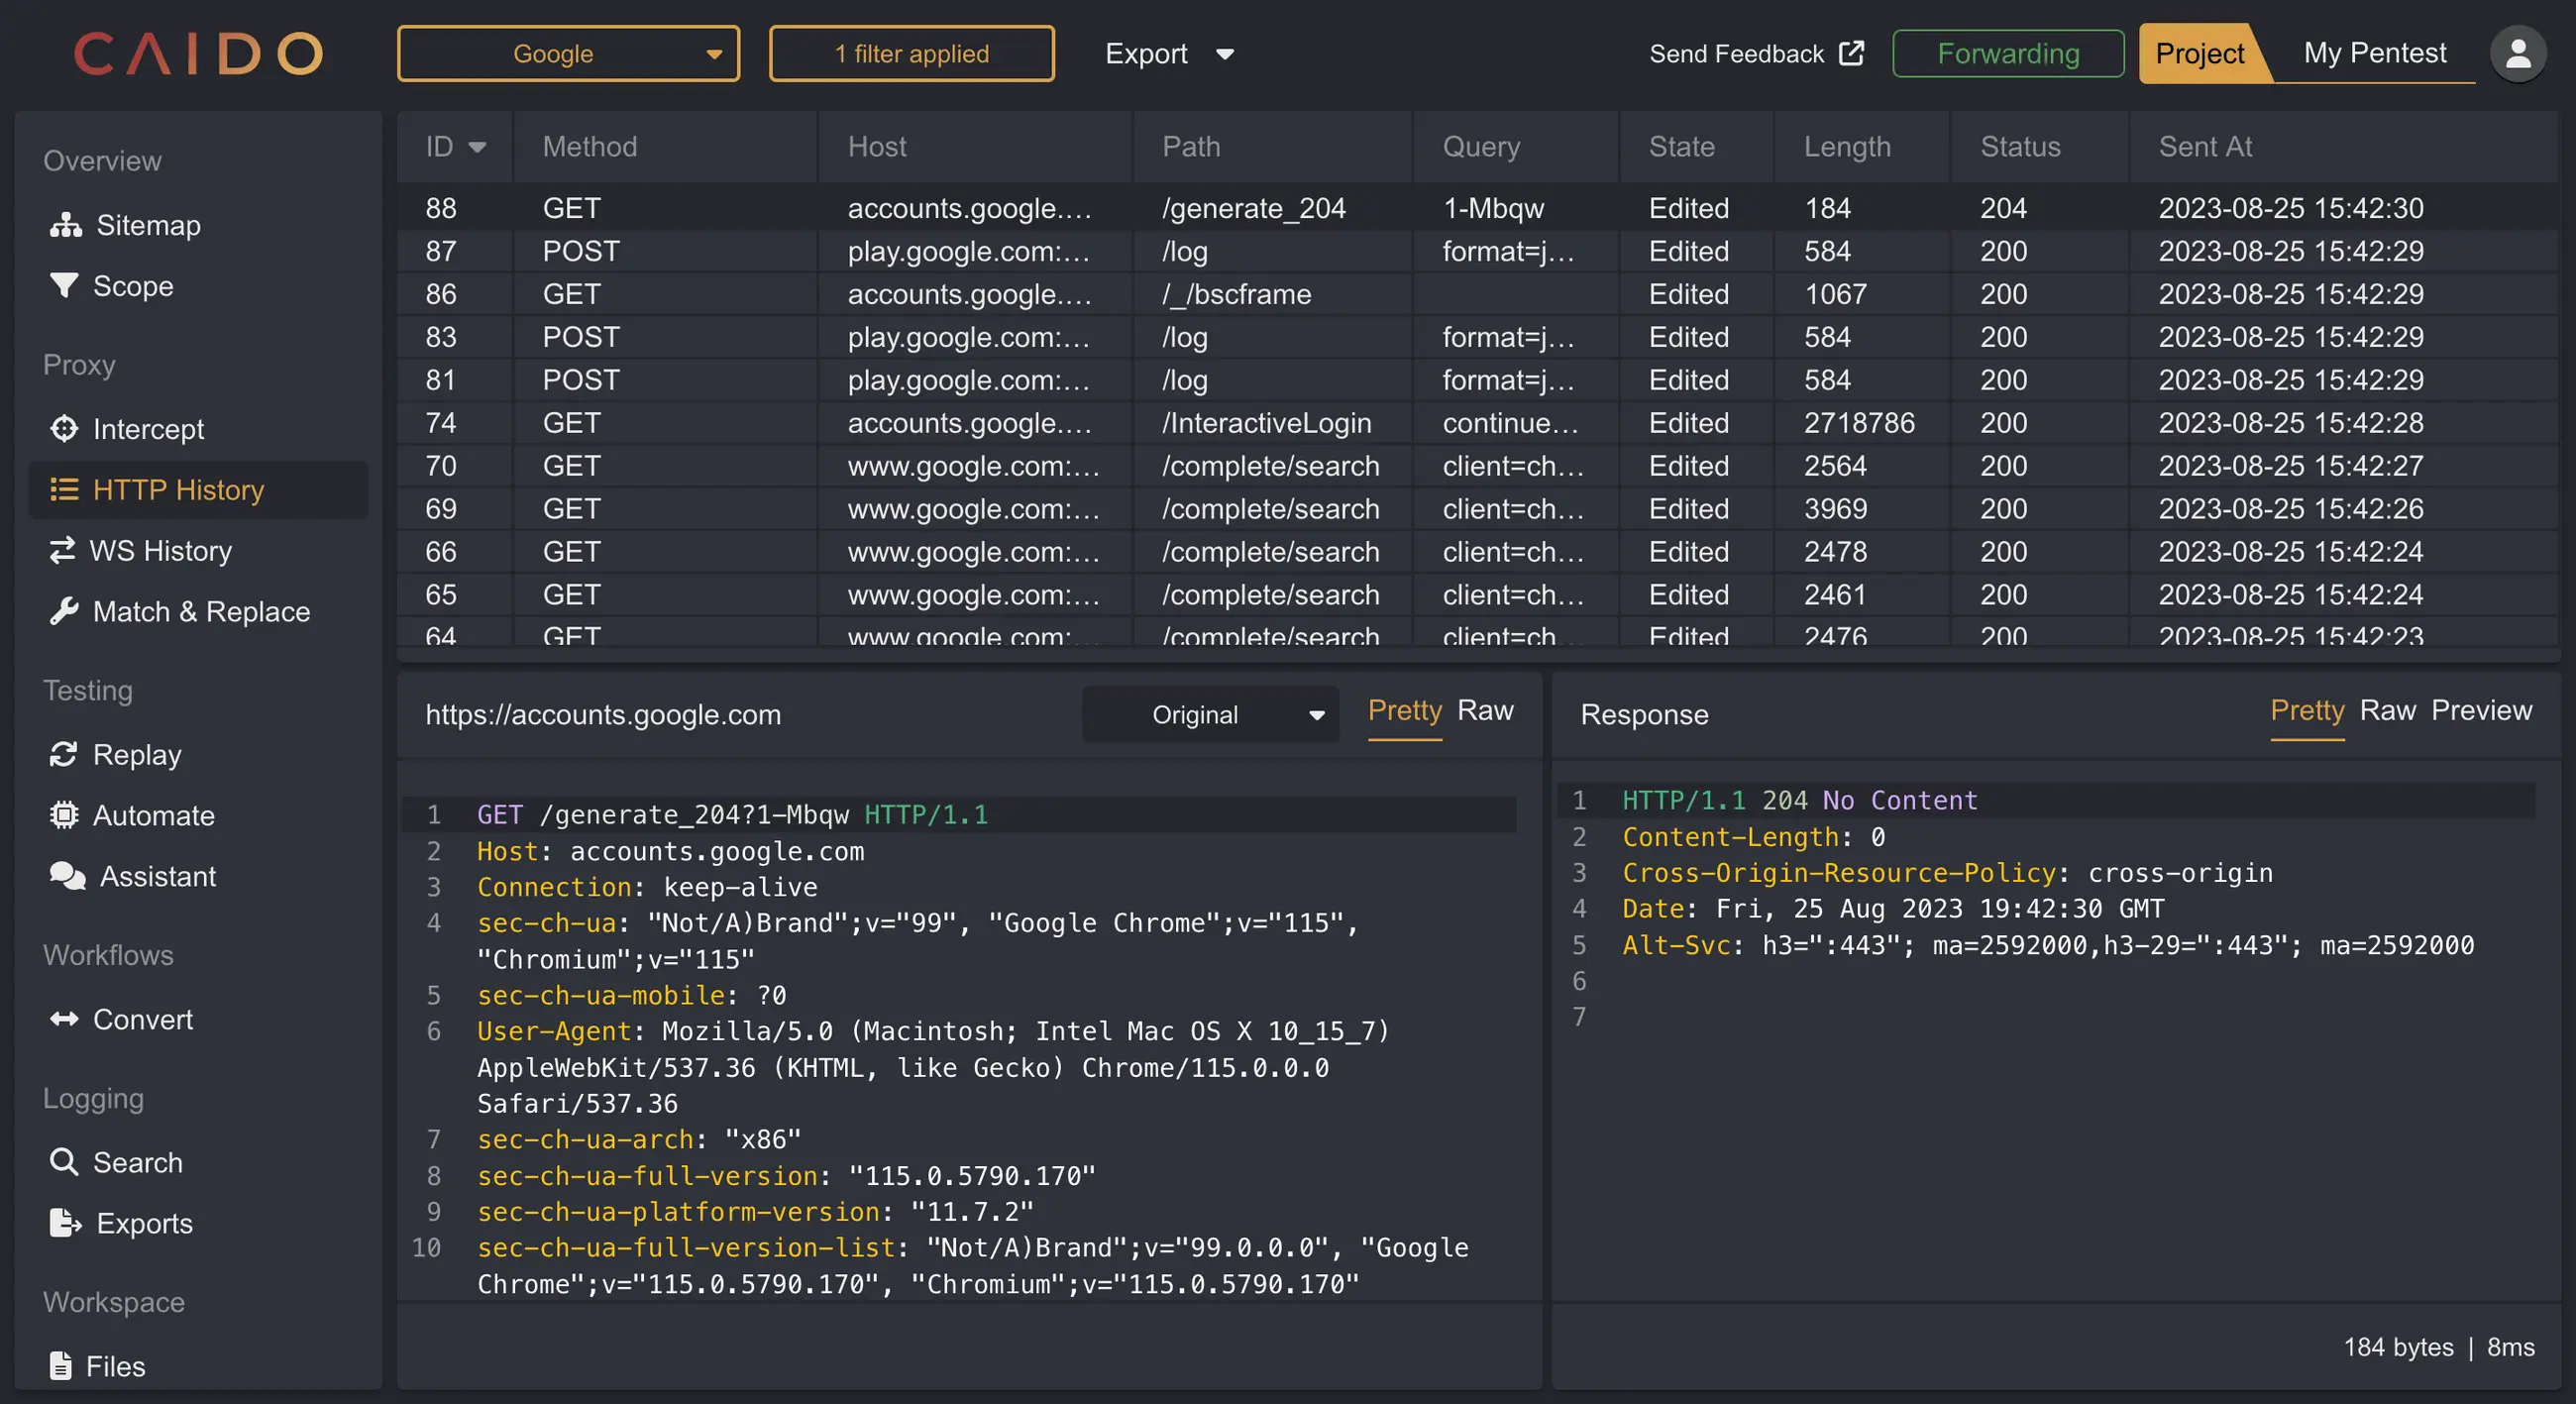The width and height of the screenshot is (2576, 1404).
Task: Select the HTTP History tab
Action: click(178, 487)
